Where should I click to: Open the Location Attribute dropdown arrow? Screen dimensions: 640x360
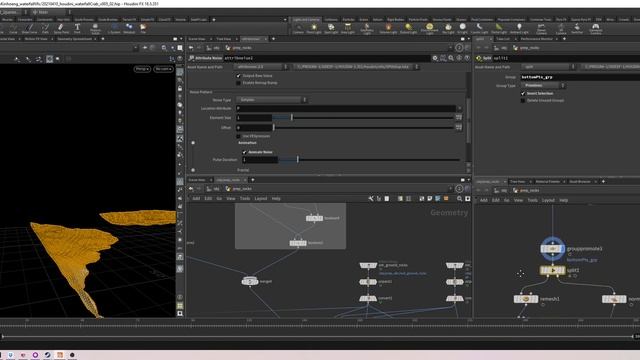pos(460,109)
